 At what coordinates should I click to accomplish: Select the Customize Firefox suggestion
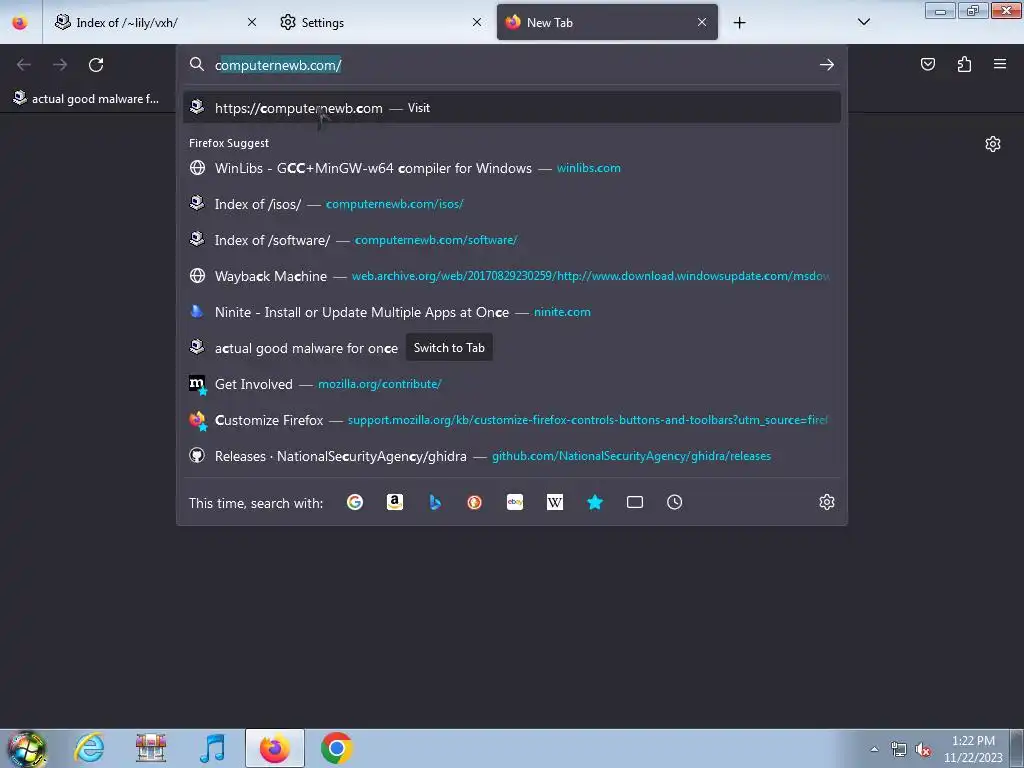(x=512, y=420)
